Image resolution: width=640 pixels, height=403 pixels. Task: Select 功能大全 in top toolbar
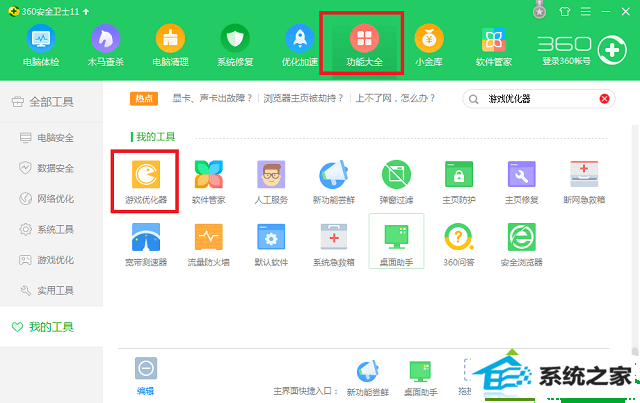point(364,45)
